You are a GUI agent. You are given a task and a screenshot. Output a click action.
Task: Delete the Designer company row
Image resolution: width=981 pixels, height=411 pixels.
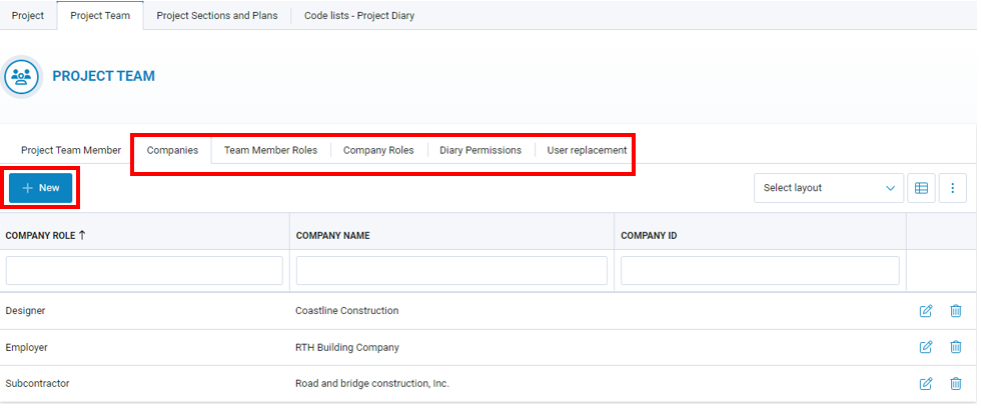955,311
